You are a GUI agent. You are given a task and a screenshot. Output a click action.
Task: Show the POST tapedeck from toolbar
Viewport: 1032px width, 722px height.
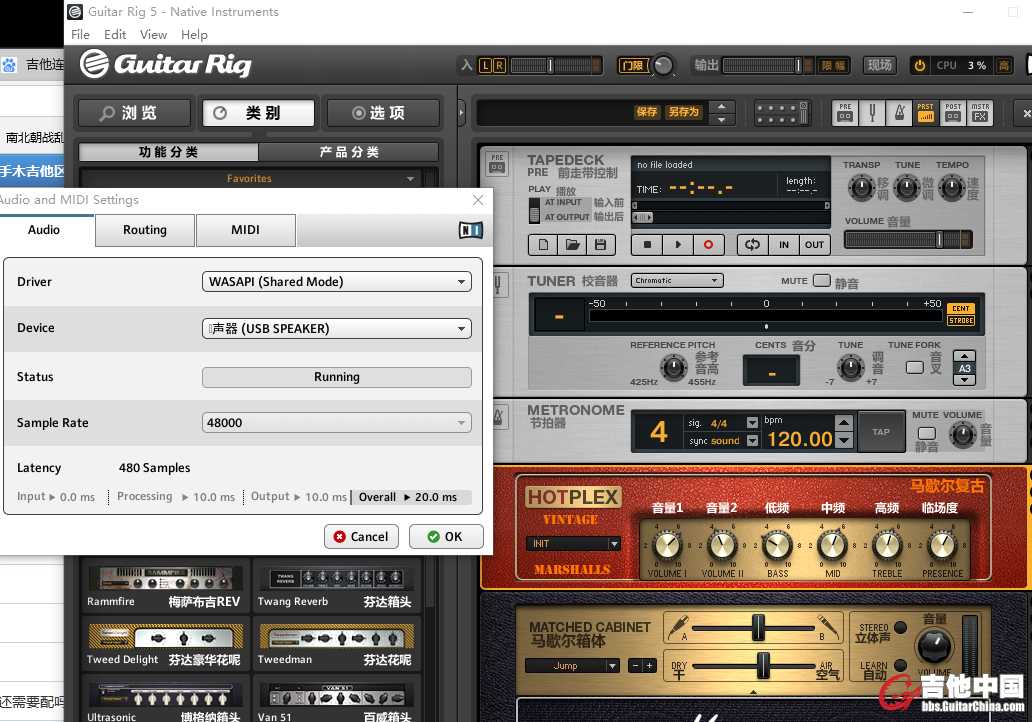[x=953, y=113]
